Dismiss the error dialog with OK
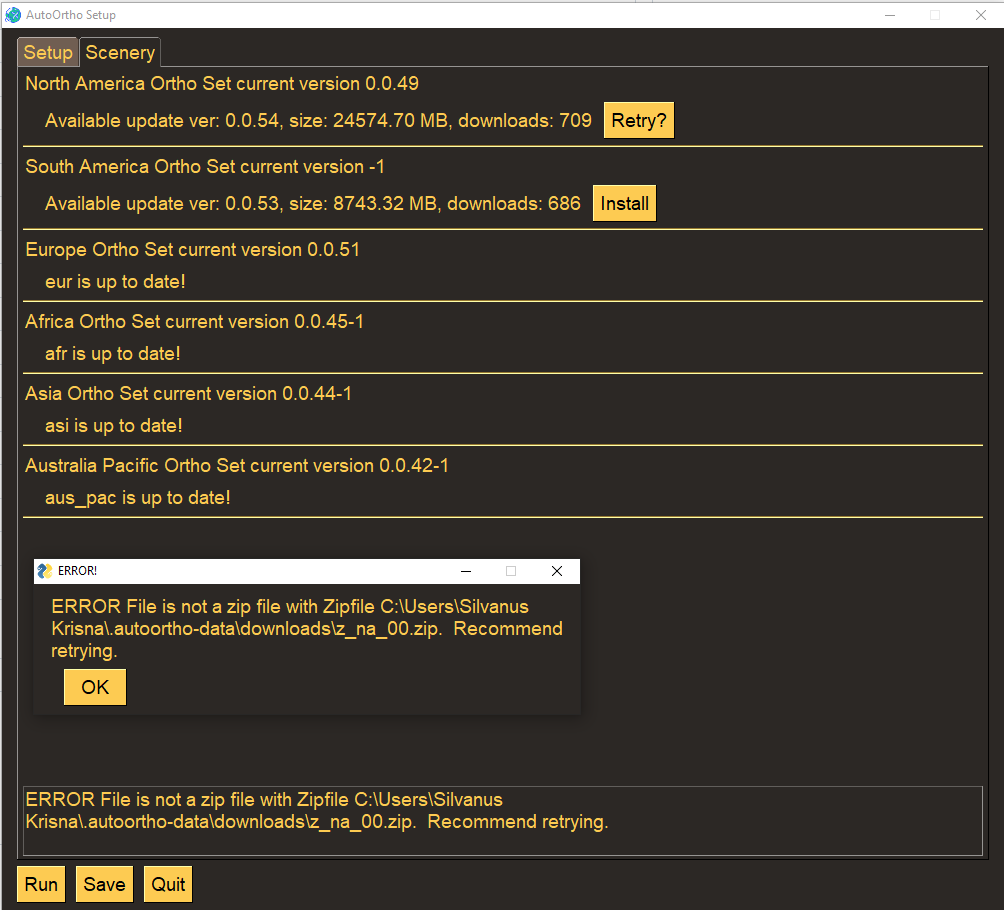The image size is (1004, 910). point(94,686)
